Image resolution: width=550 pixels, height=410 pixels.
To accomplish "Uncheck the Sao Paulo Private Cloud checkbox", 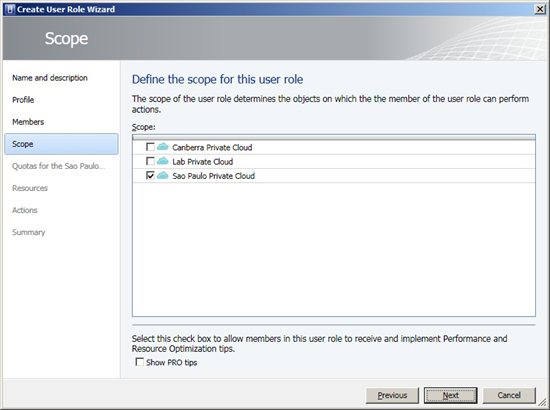I will [150, 175].
